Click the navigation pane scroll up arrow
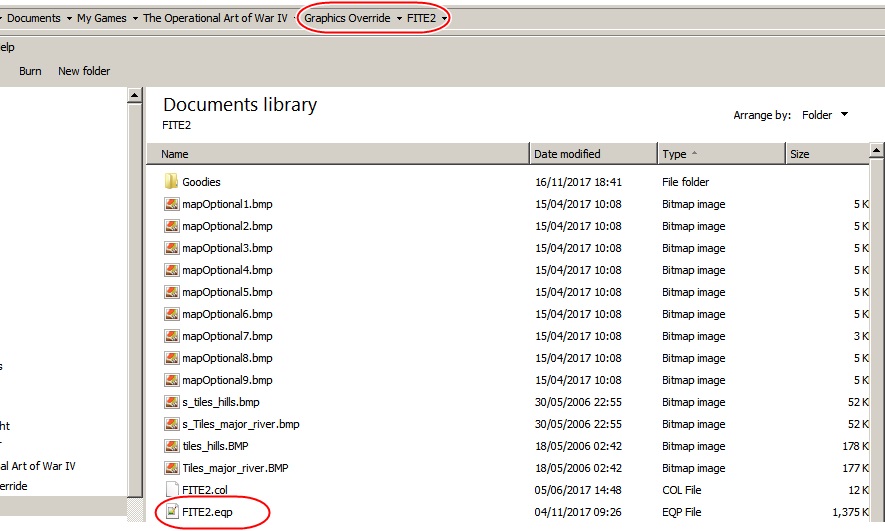 pos(134,95)
